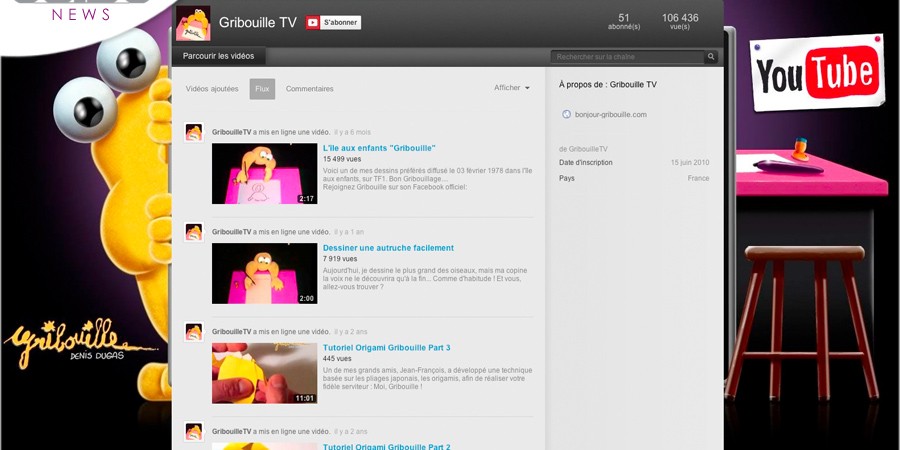Open Tutoriel Origami Gribouille Part 2 title
The width and height of the screenshot is (900, 450).
coord(386,447)
